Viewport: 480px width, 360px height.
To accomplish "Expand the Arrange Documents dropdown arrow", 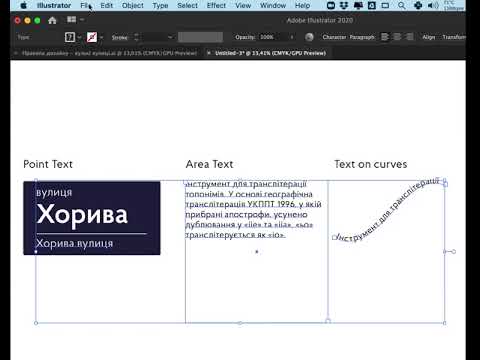I will [x=82, y=20].
